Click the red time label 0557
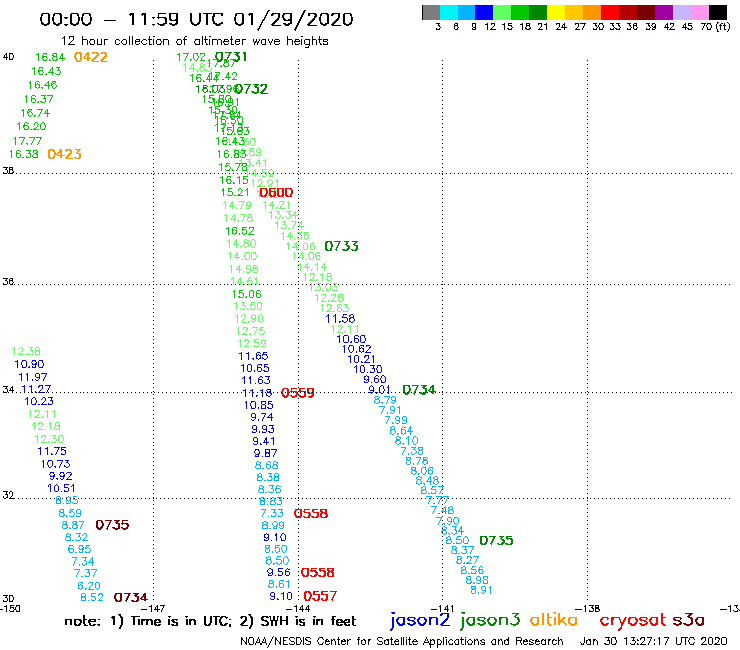Viewport: 740px width, 650px height. 320,596
